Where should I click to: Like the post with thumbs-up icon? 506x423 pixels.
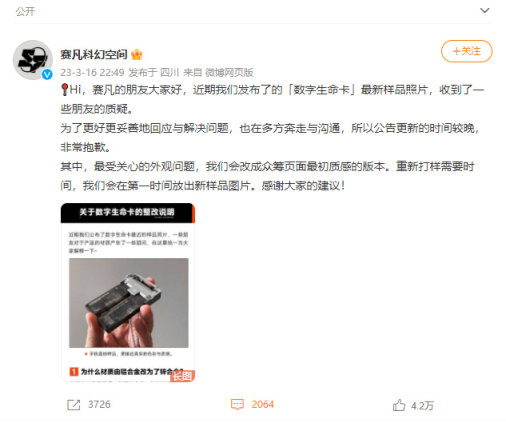pos(399,405)
